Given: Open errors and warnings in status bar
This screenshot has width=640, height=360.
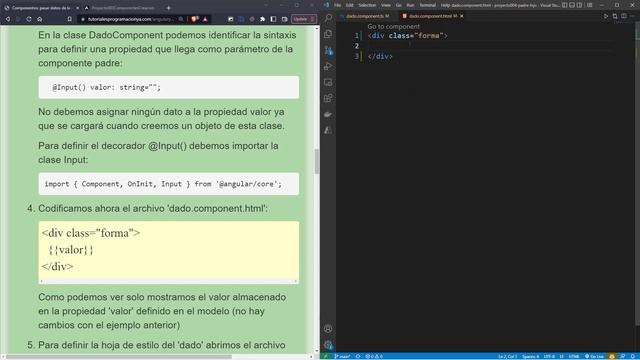Looking at the screenshot, I should click(373, 356).
